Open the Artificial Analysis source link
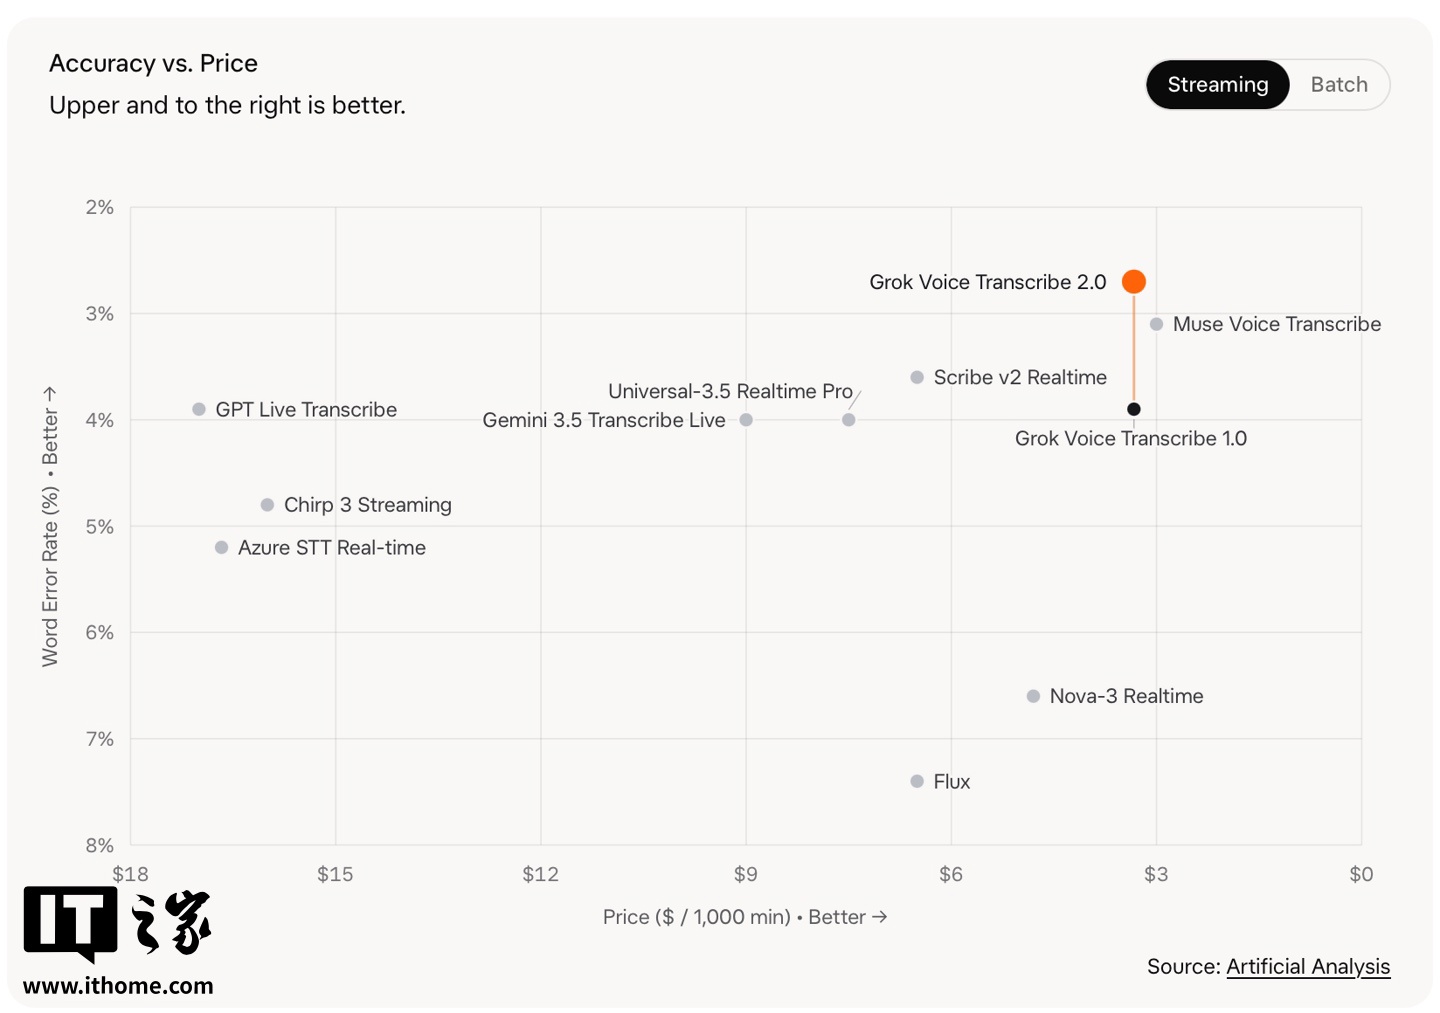 pyautogui.click(x=1308, y=966)
